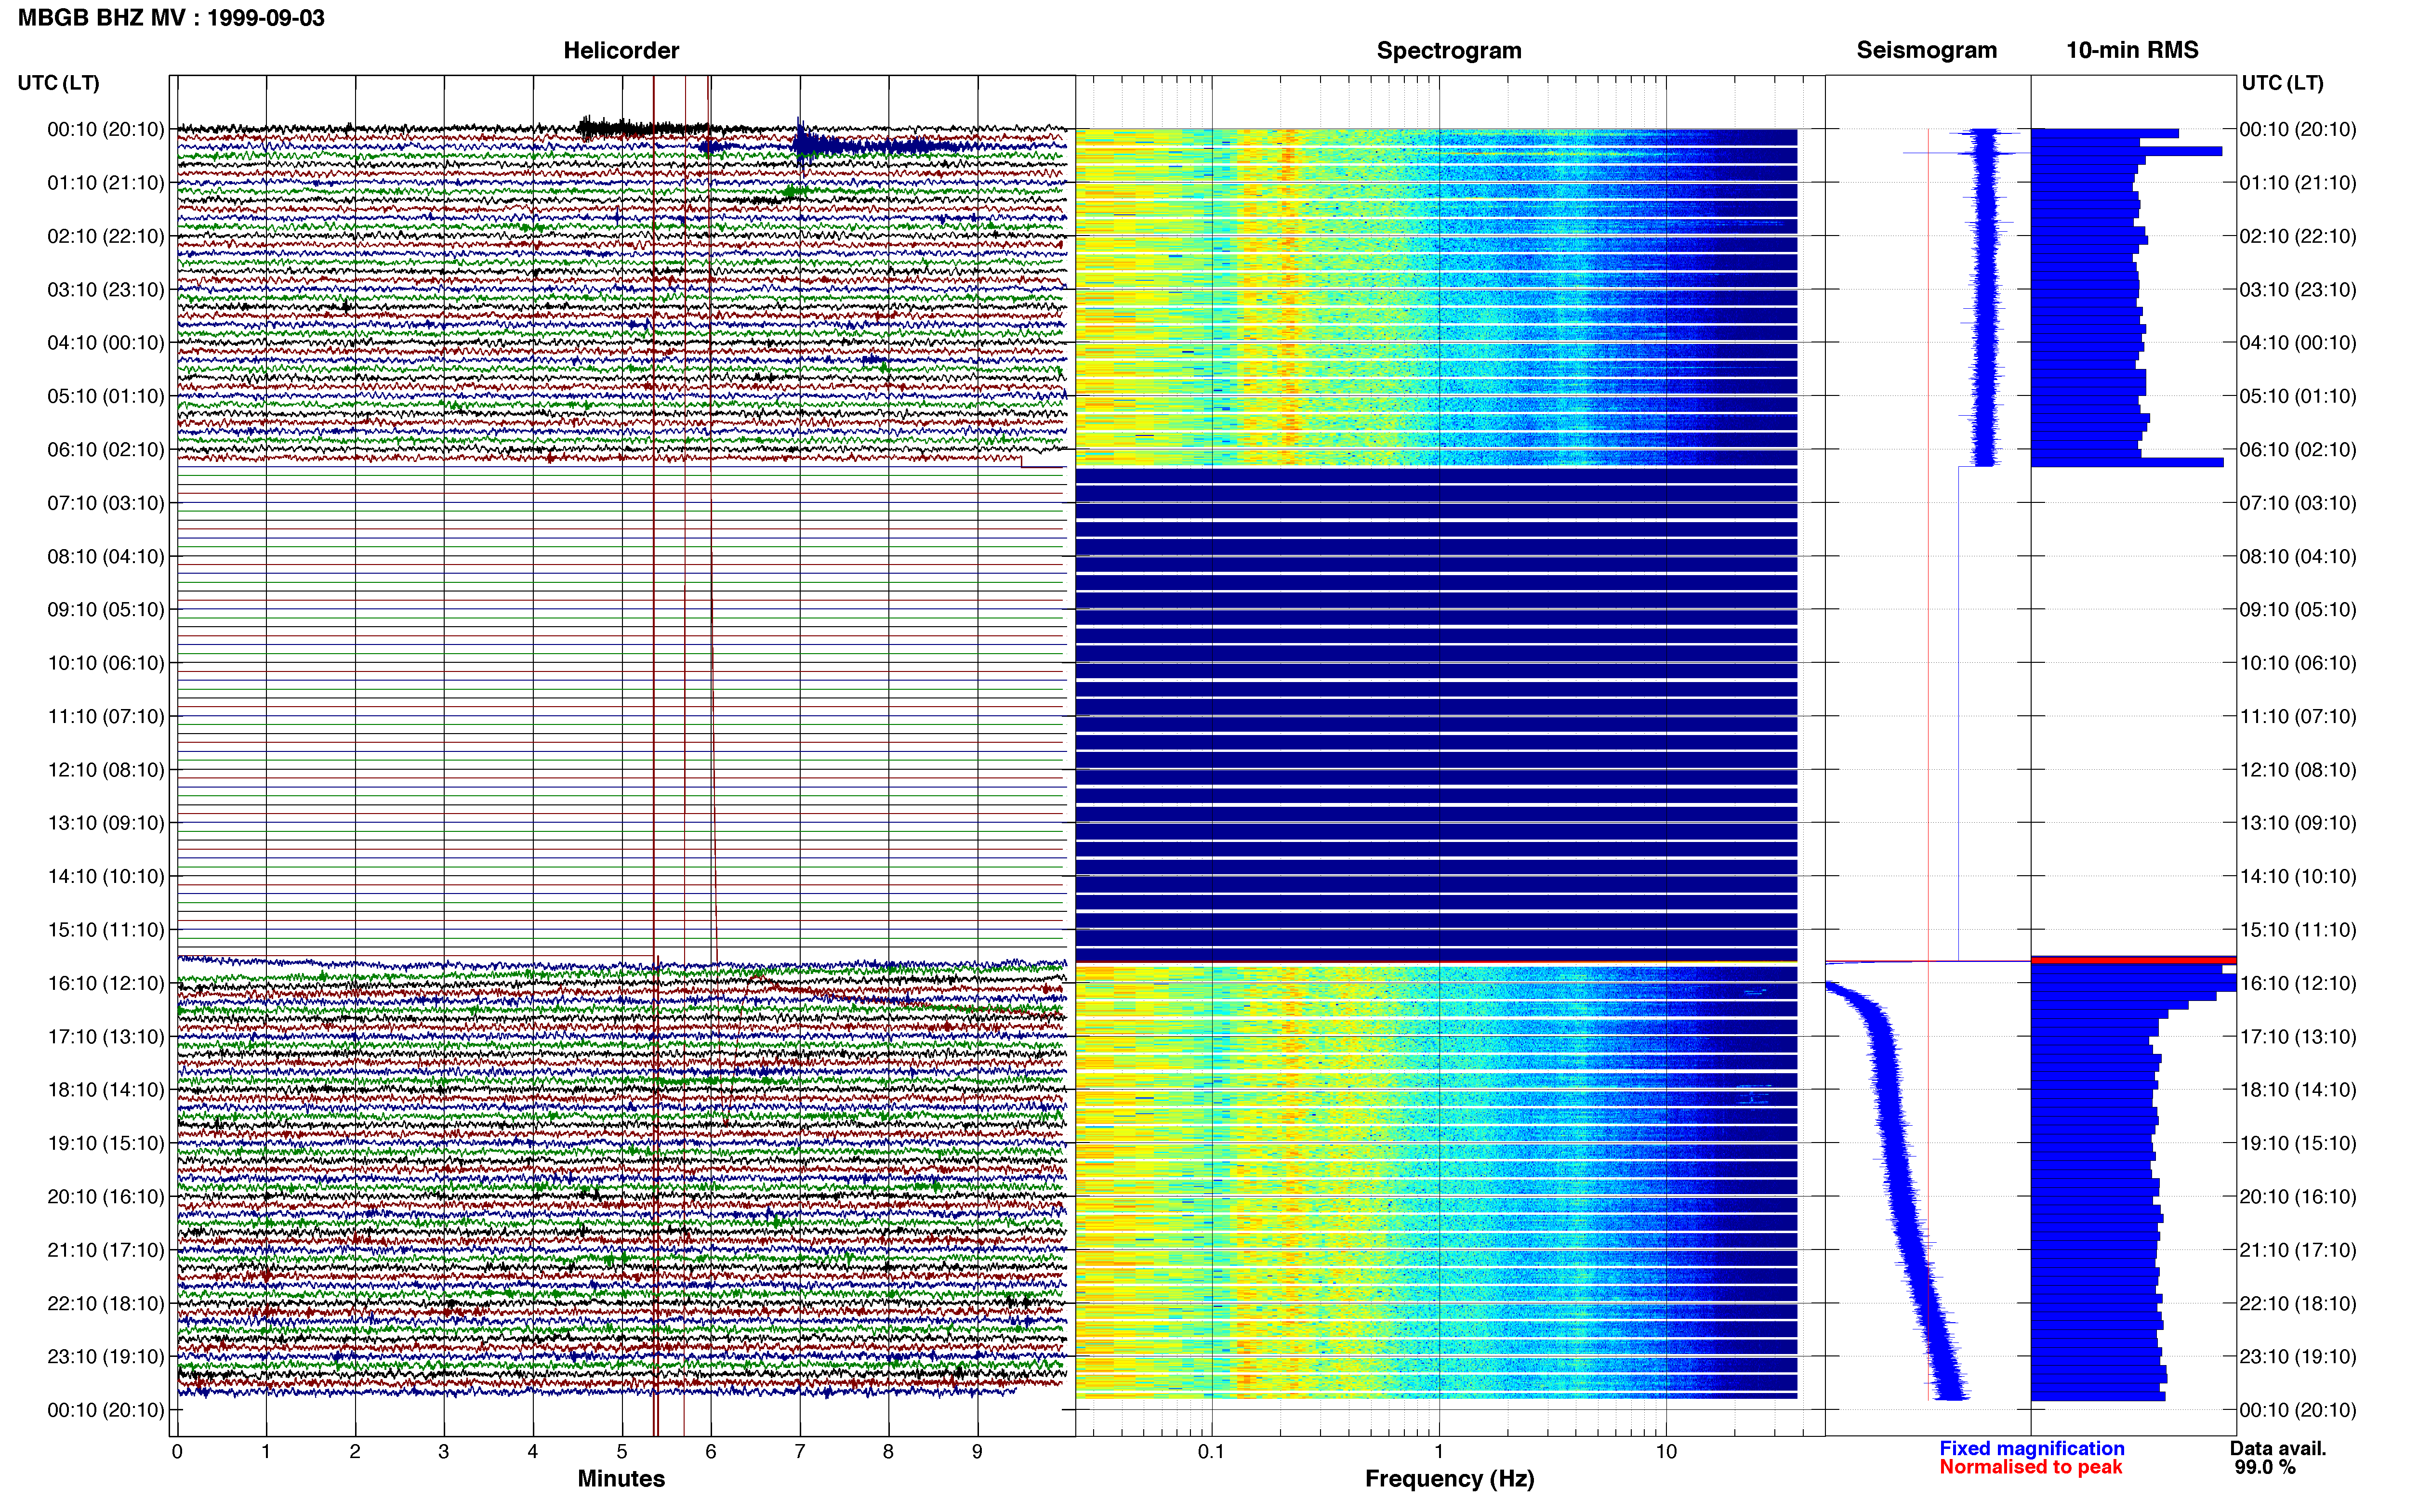
Task: Click the right '16:10 (12:10)' time label
Action: point(2298,983)
